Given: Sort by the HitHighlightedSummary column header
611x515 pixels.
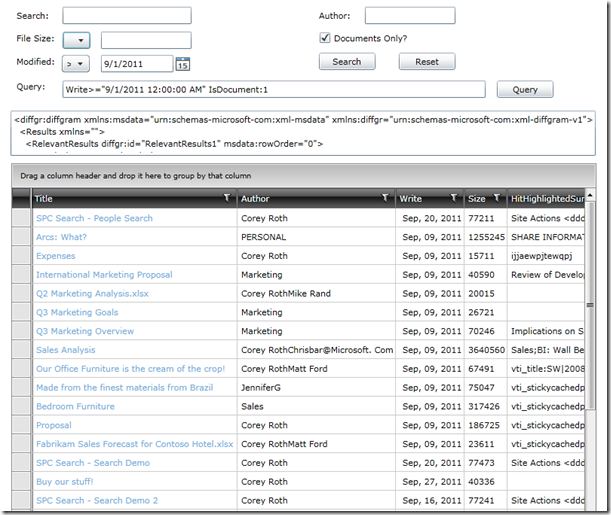Looking at the screenshot, I should click(x=547, y=199).
